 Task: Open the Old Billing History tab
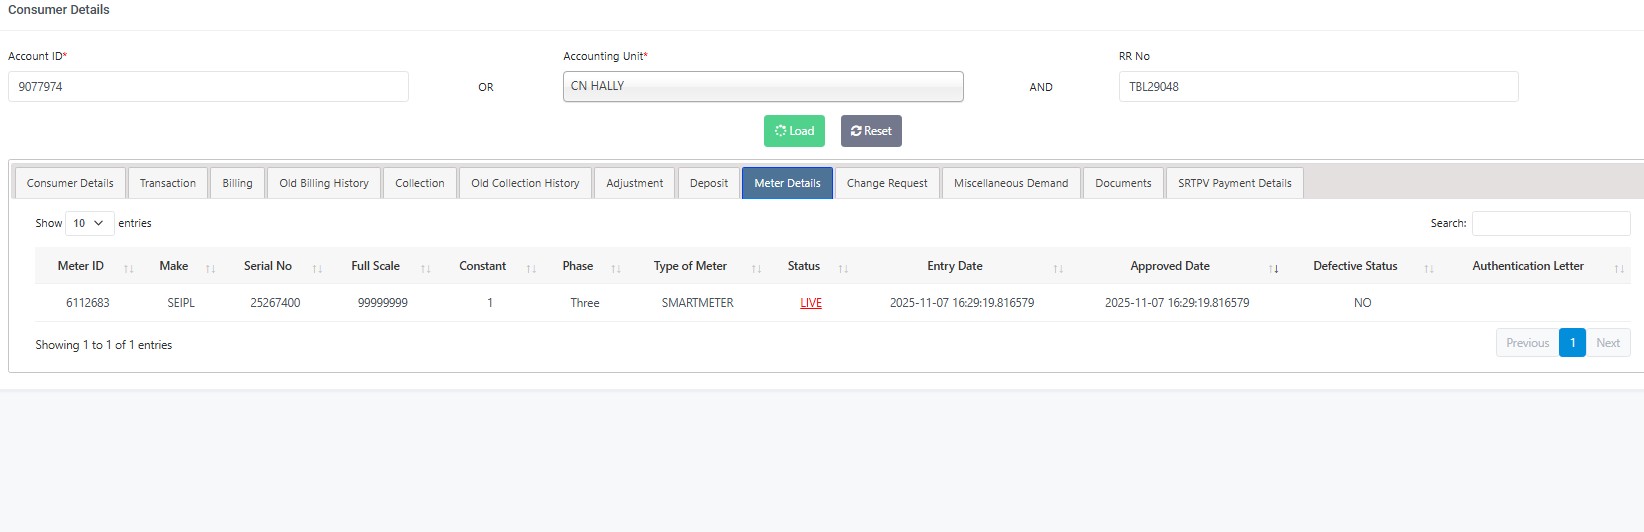(x=324, y=183)
